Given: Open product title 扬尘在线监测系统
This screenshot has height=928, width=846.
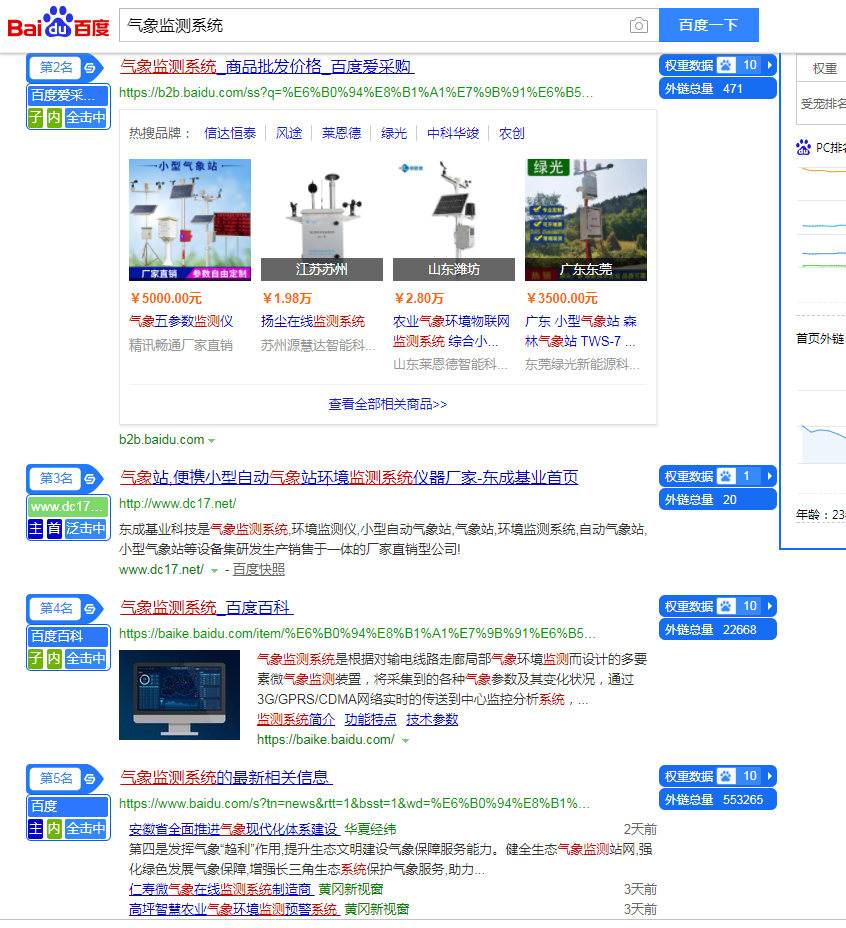Looking at the screenshot, I should (x=313, y=321).
